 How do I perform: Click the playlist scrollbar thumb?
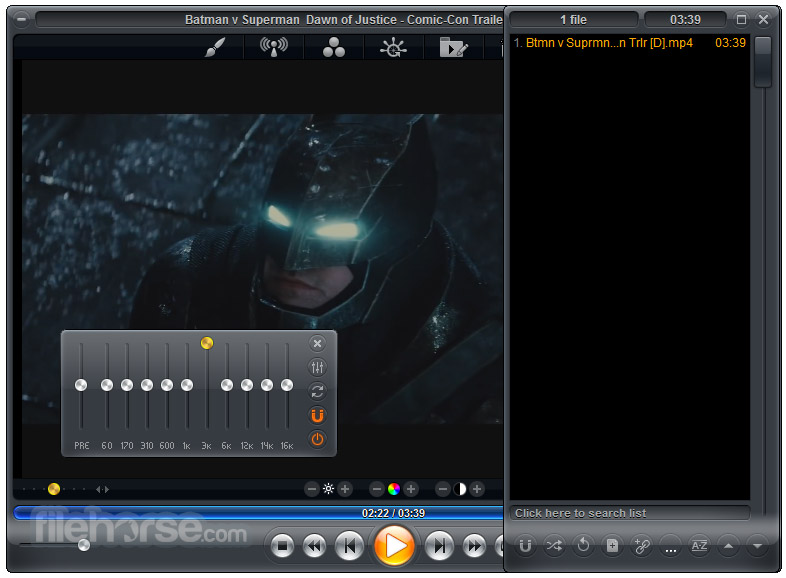[763, 62]
